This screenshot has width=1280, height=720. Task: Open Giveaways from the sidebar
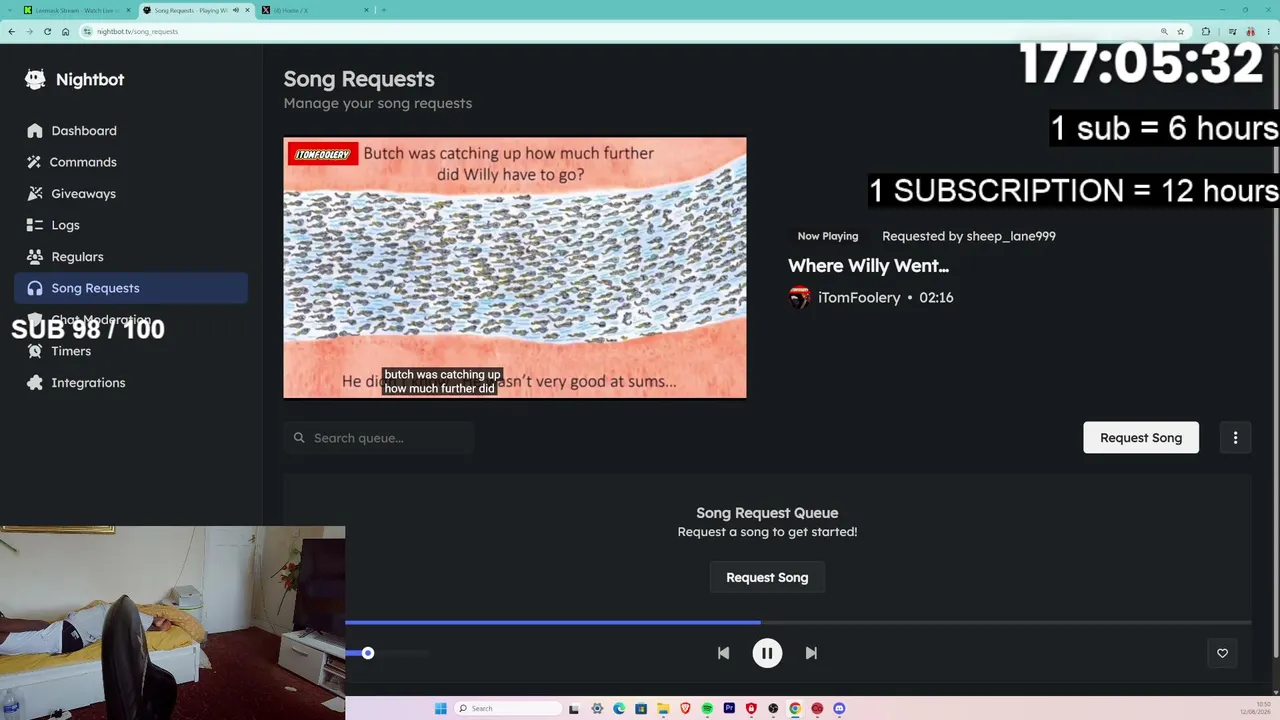pos(131,194)
